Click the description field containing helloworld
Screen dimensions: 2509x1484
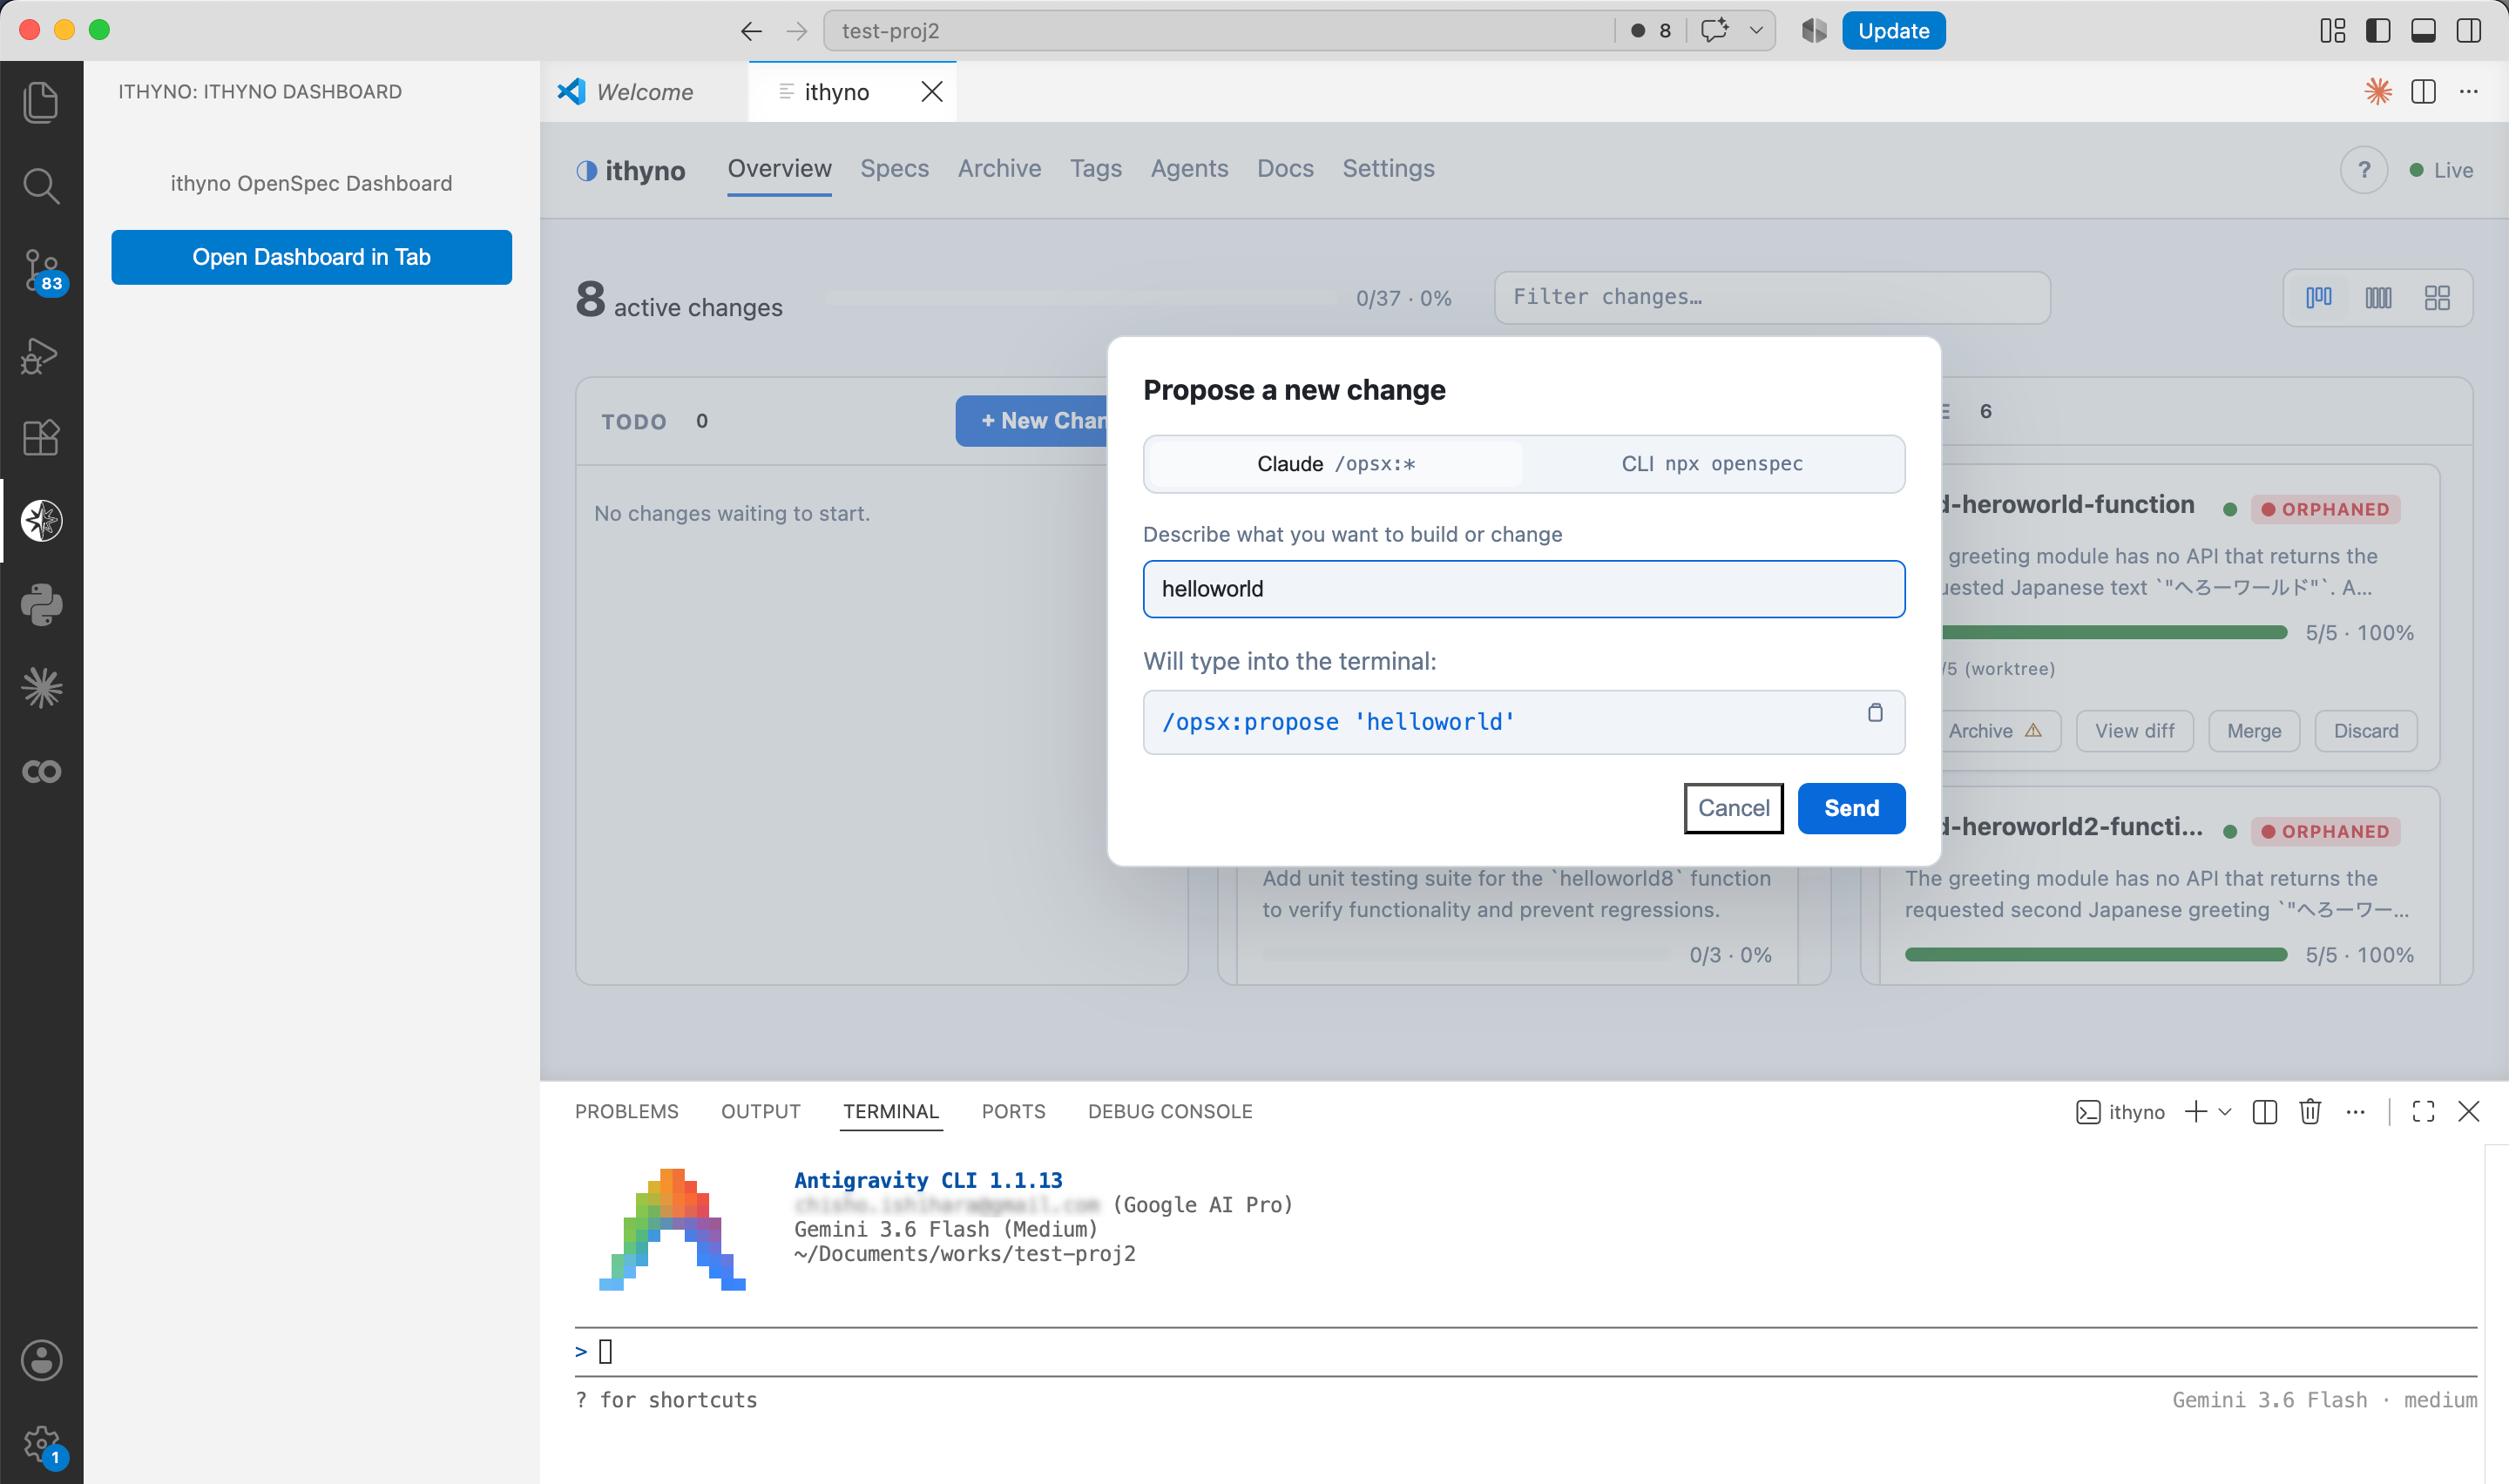tap(1524, 589)
